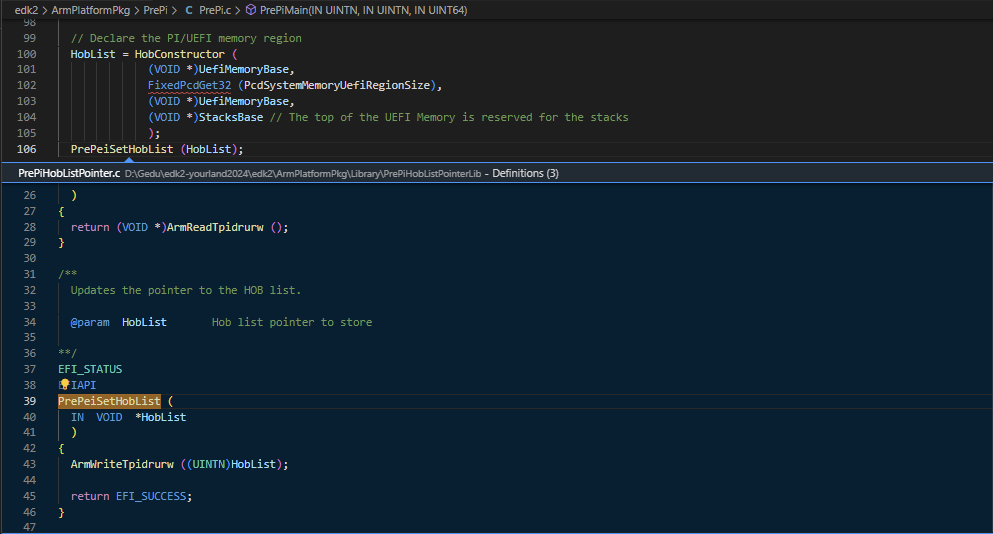The width and height of the screenshot is (993, 534).
Task: Click EFI_SUCCESS on line 45
Action: tap(151, 496)
